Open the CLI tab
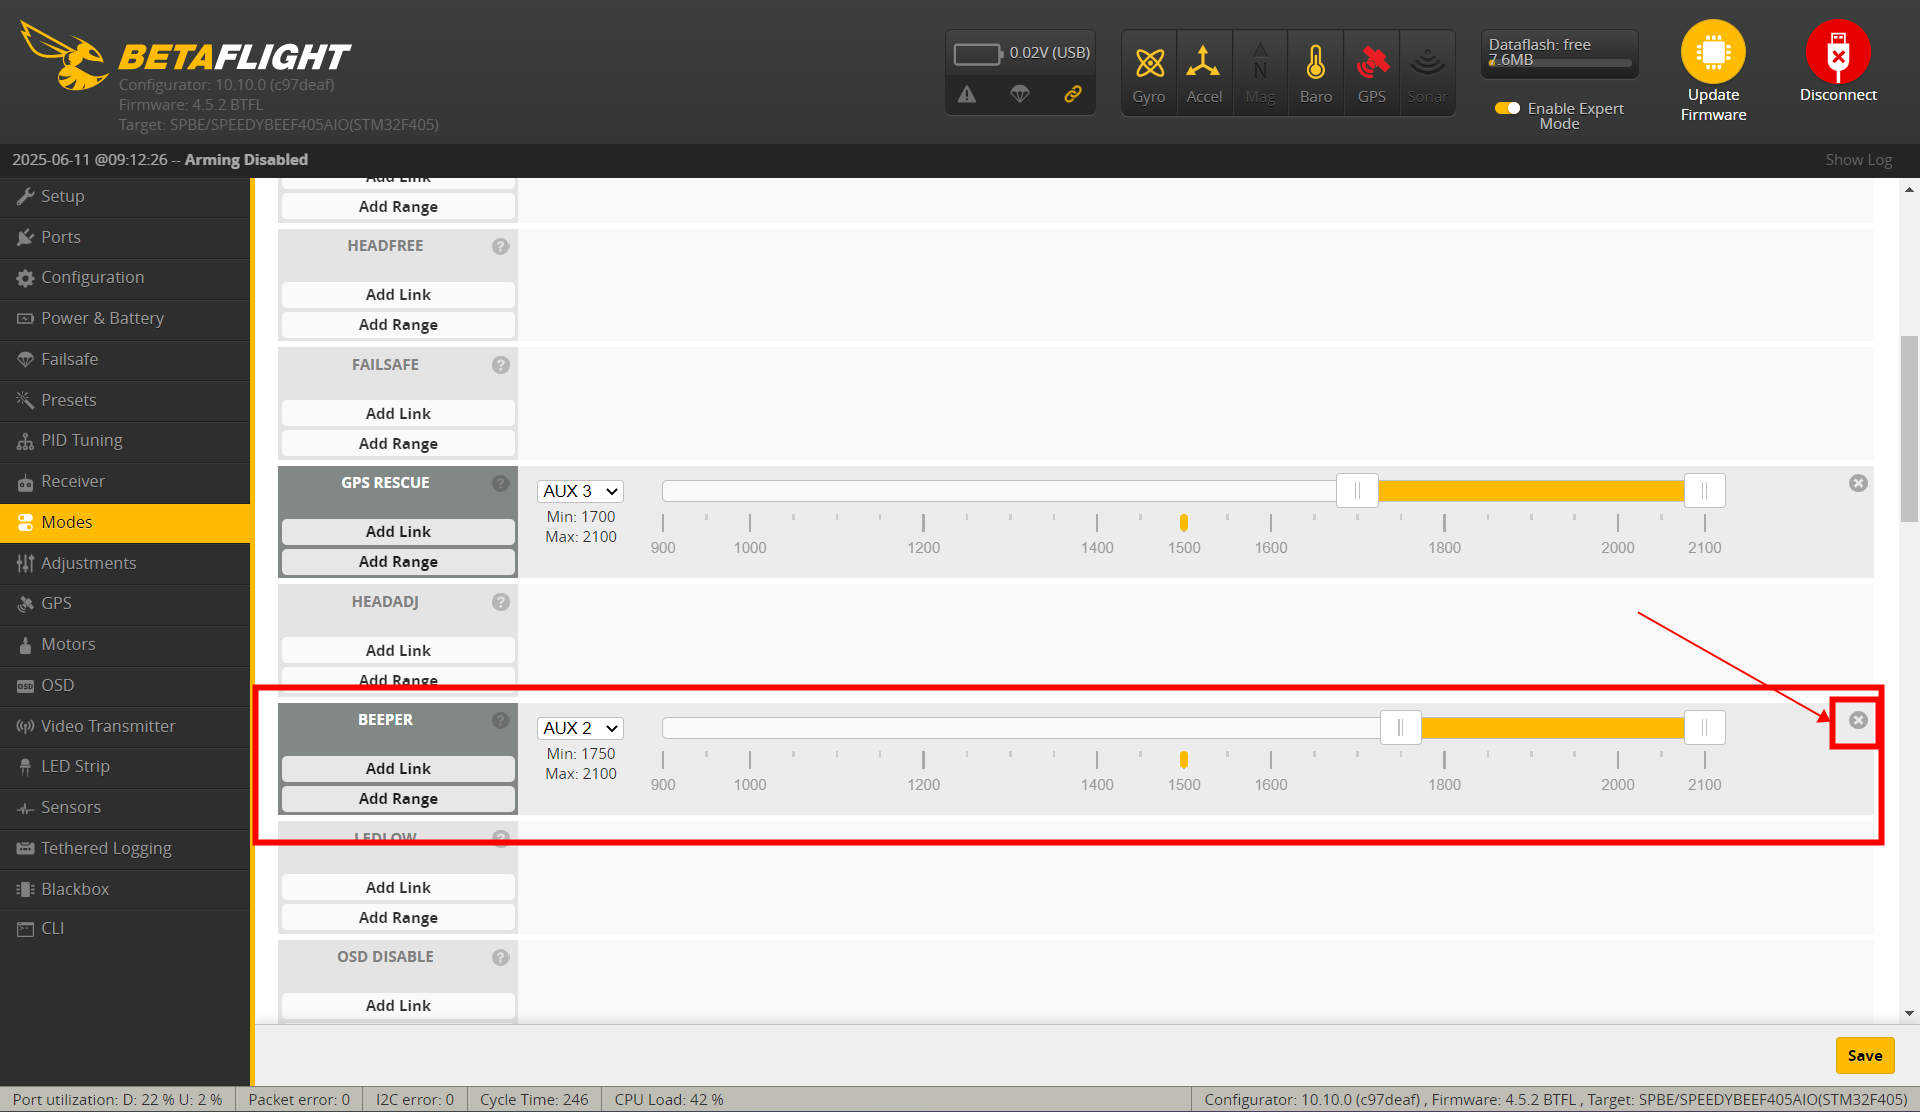This screenshot has height=1112, width=1920. [x=125, y=928]
